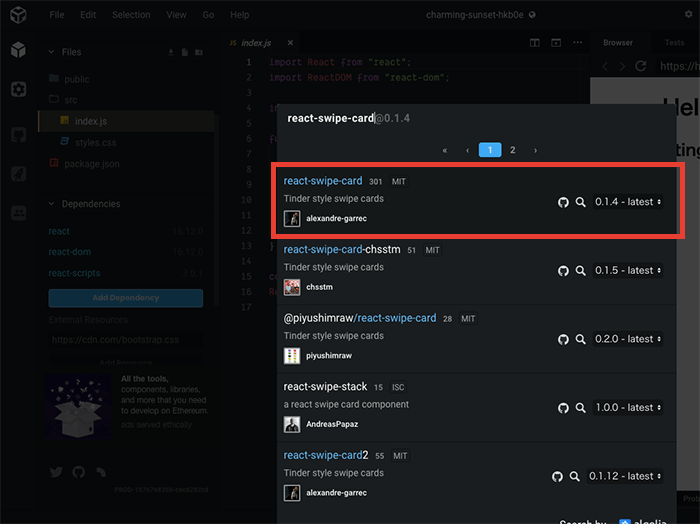The image size is (700, 524).
Task: Click the react-swipe-card2 package name
Action: (x=326, y=455)
